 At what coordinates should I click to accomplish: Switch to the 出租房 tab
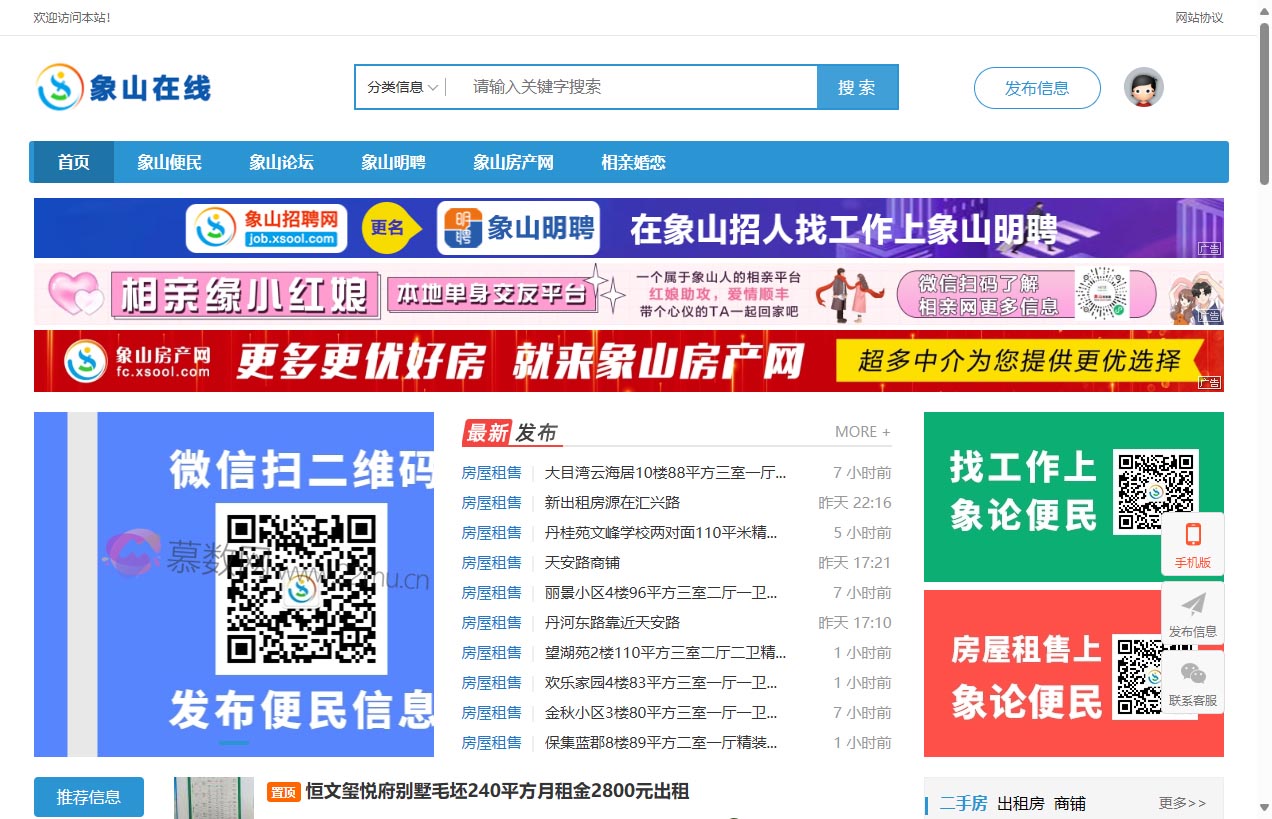coord(1020,803)
